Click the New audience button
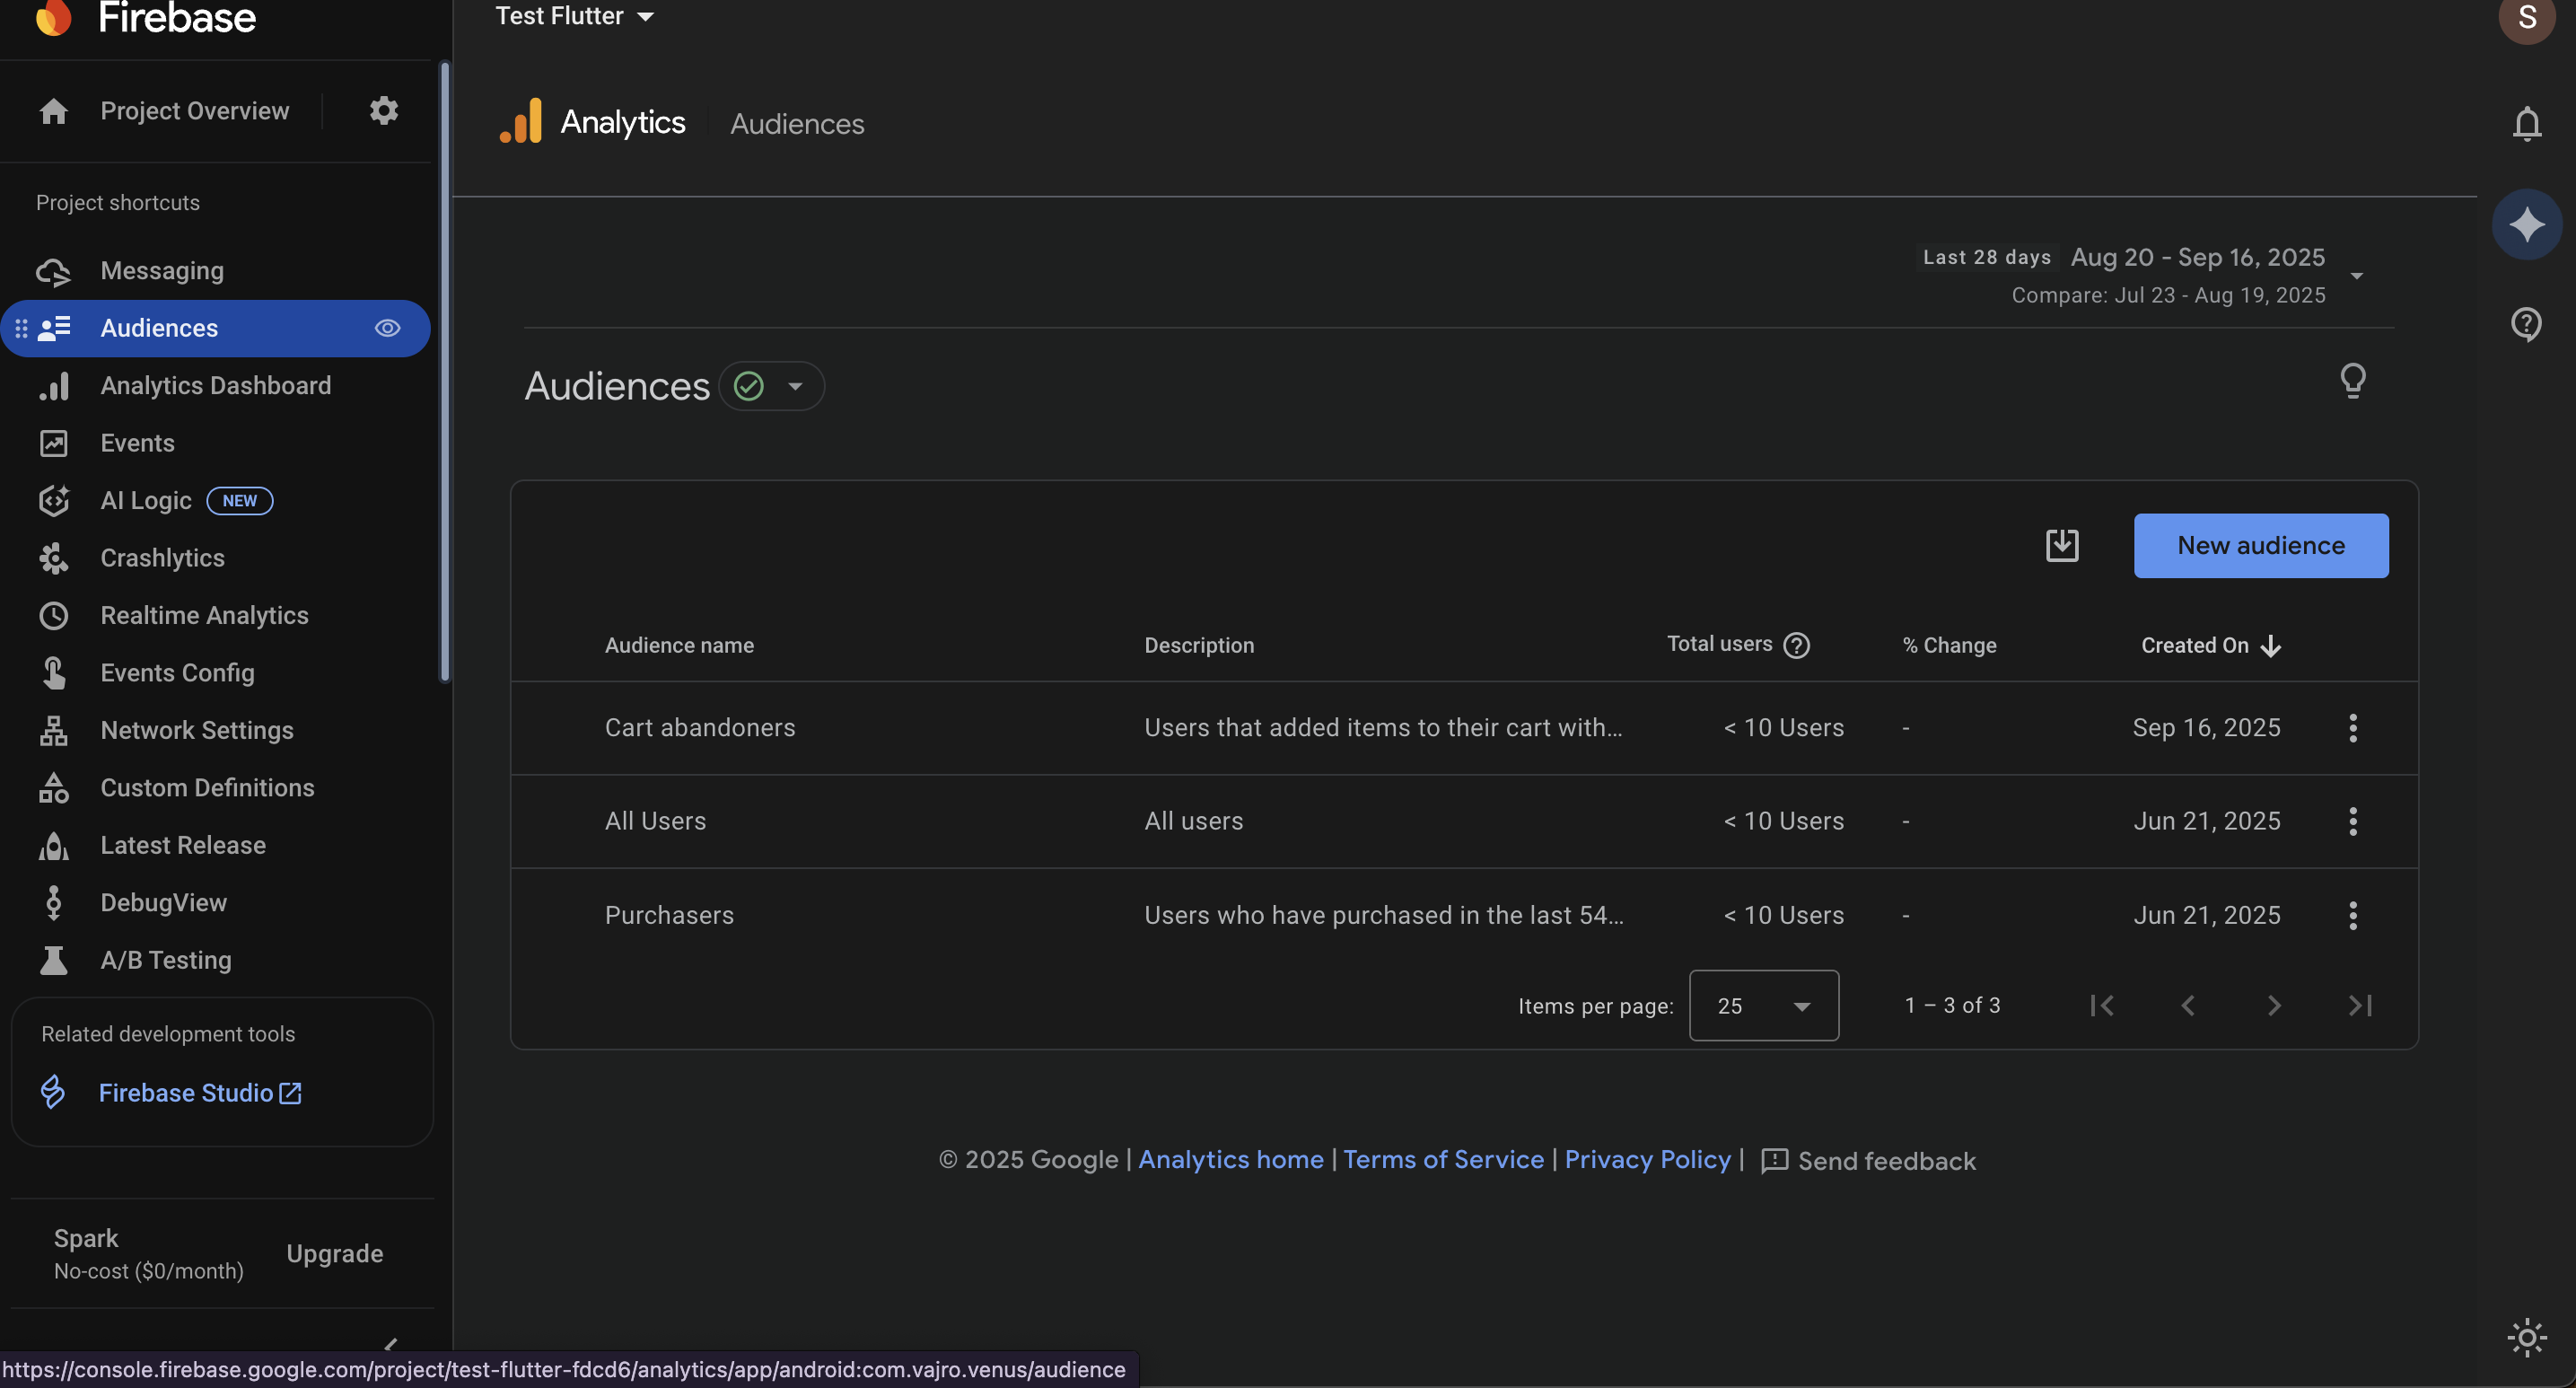The width and height of the screenshot is (2576, 1388). click(x=2260, y=545)
